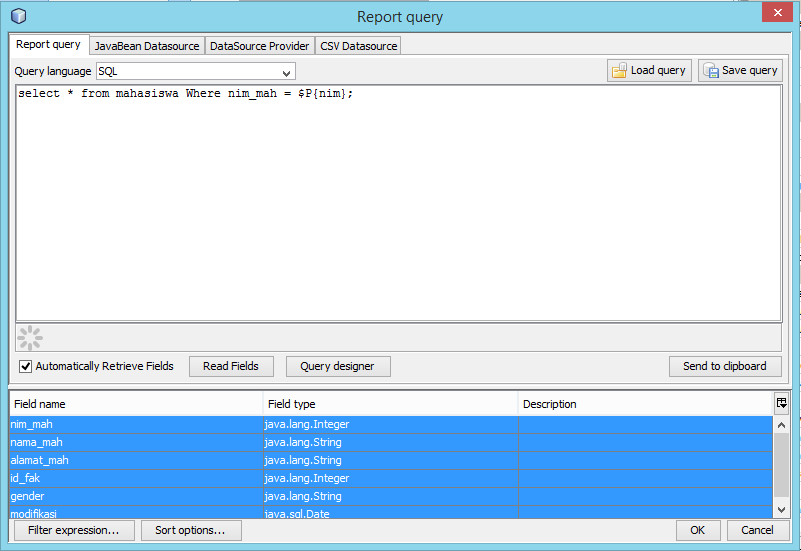801x551 pixels.
Task: Open Filter expression dialog
Action: click(x=74, y=530)
